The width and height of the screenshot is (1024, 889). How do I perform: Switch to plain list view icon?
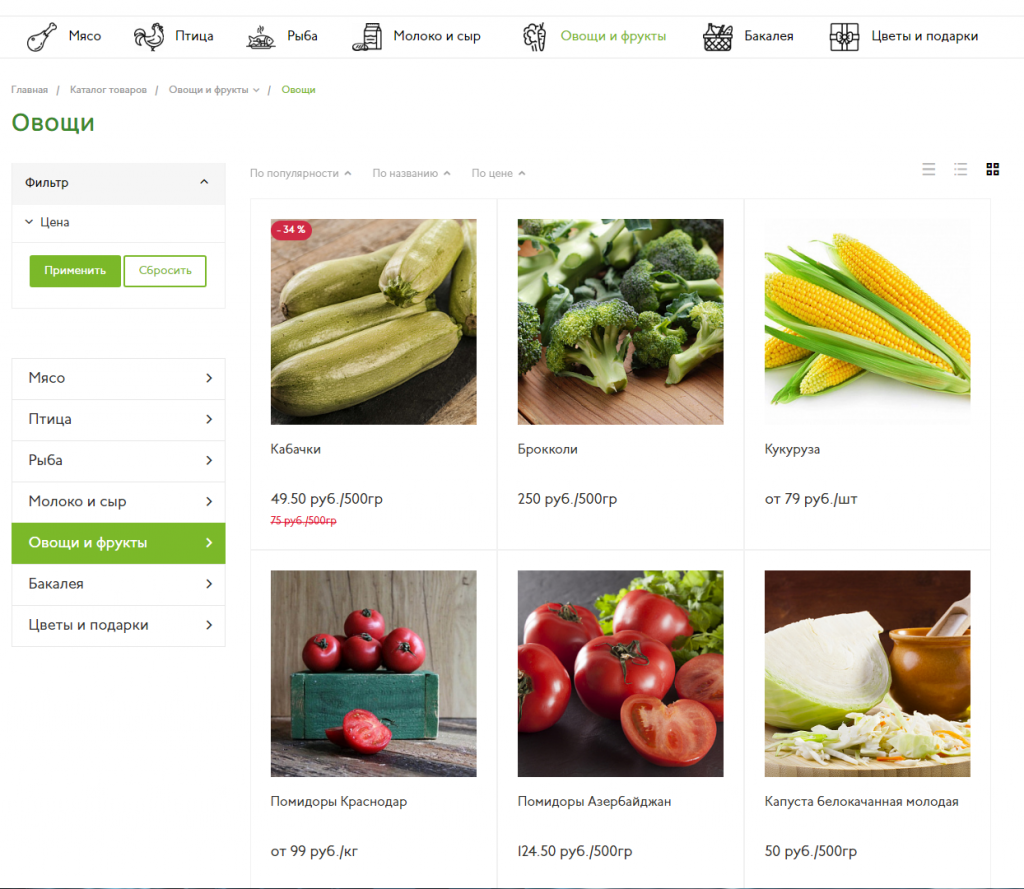(929, 169)
